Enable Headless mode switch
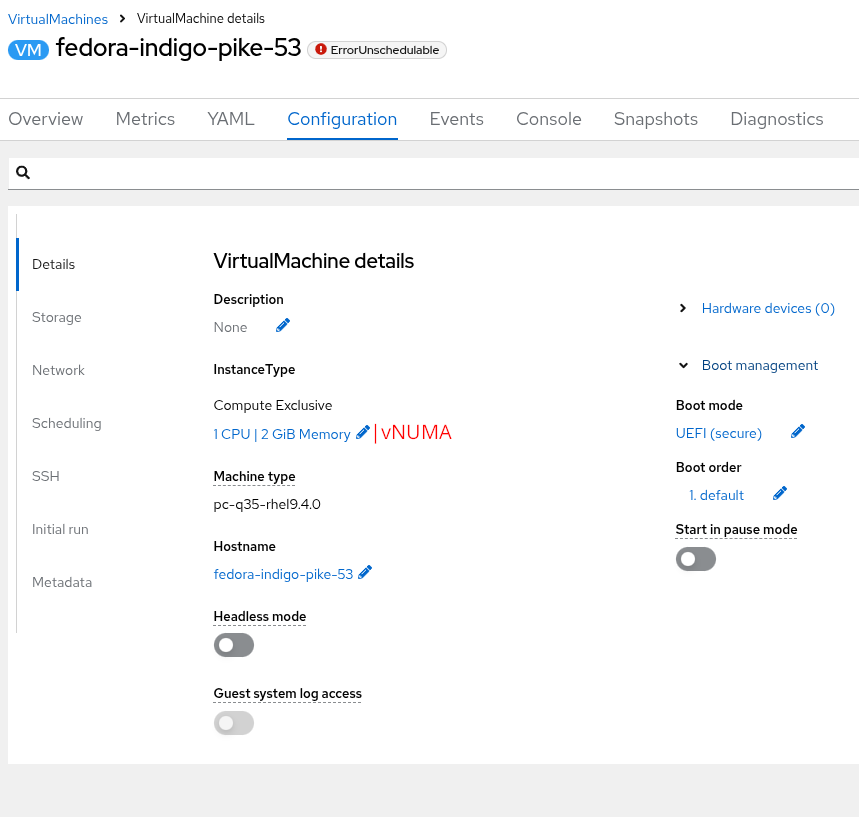859x817 pixels. [234, 646]
